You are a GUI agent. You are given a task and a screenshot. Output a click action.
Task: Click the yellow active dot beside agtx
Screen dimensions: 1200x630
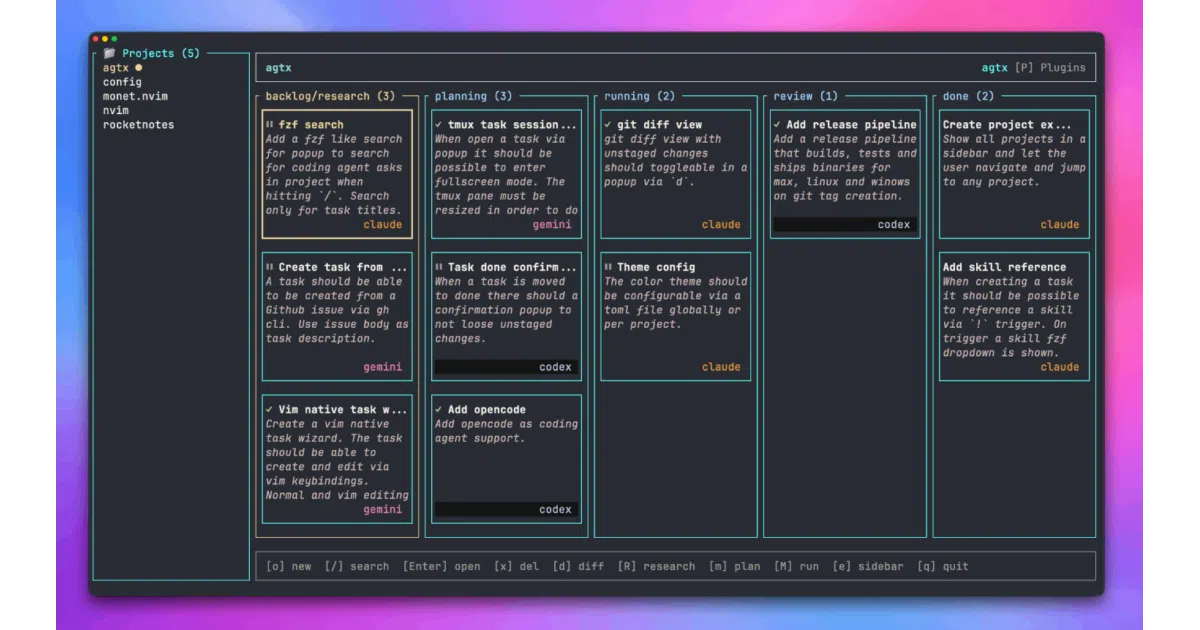139,68
